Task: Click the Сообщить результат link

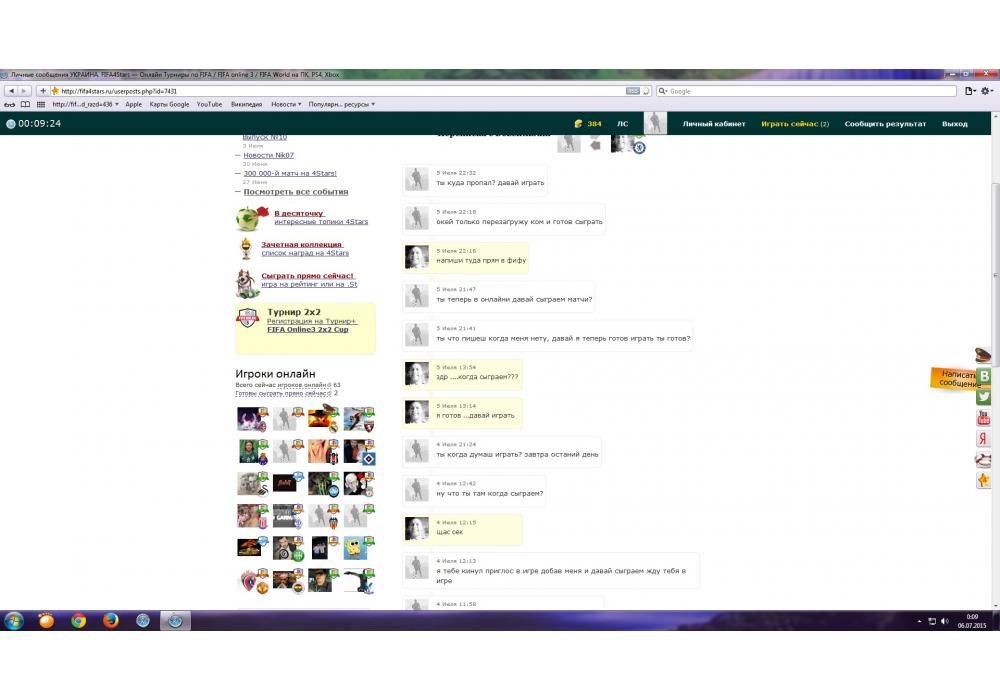Action: pyautogui.click(x=885, y=124)
